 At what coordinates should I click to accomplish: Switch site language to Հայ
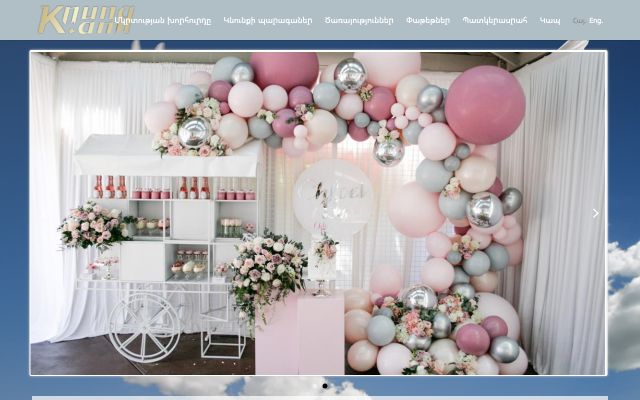pyautogui.click(x=579, y=20)
